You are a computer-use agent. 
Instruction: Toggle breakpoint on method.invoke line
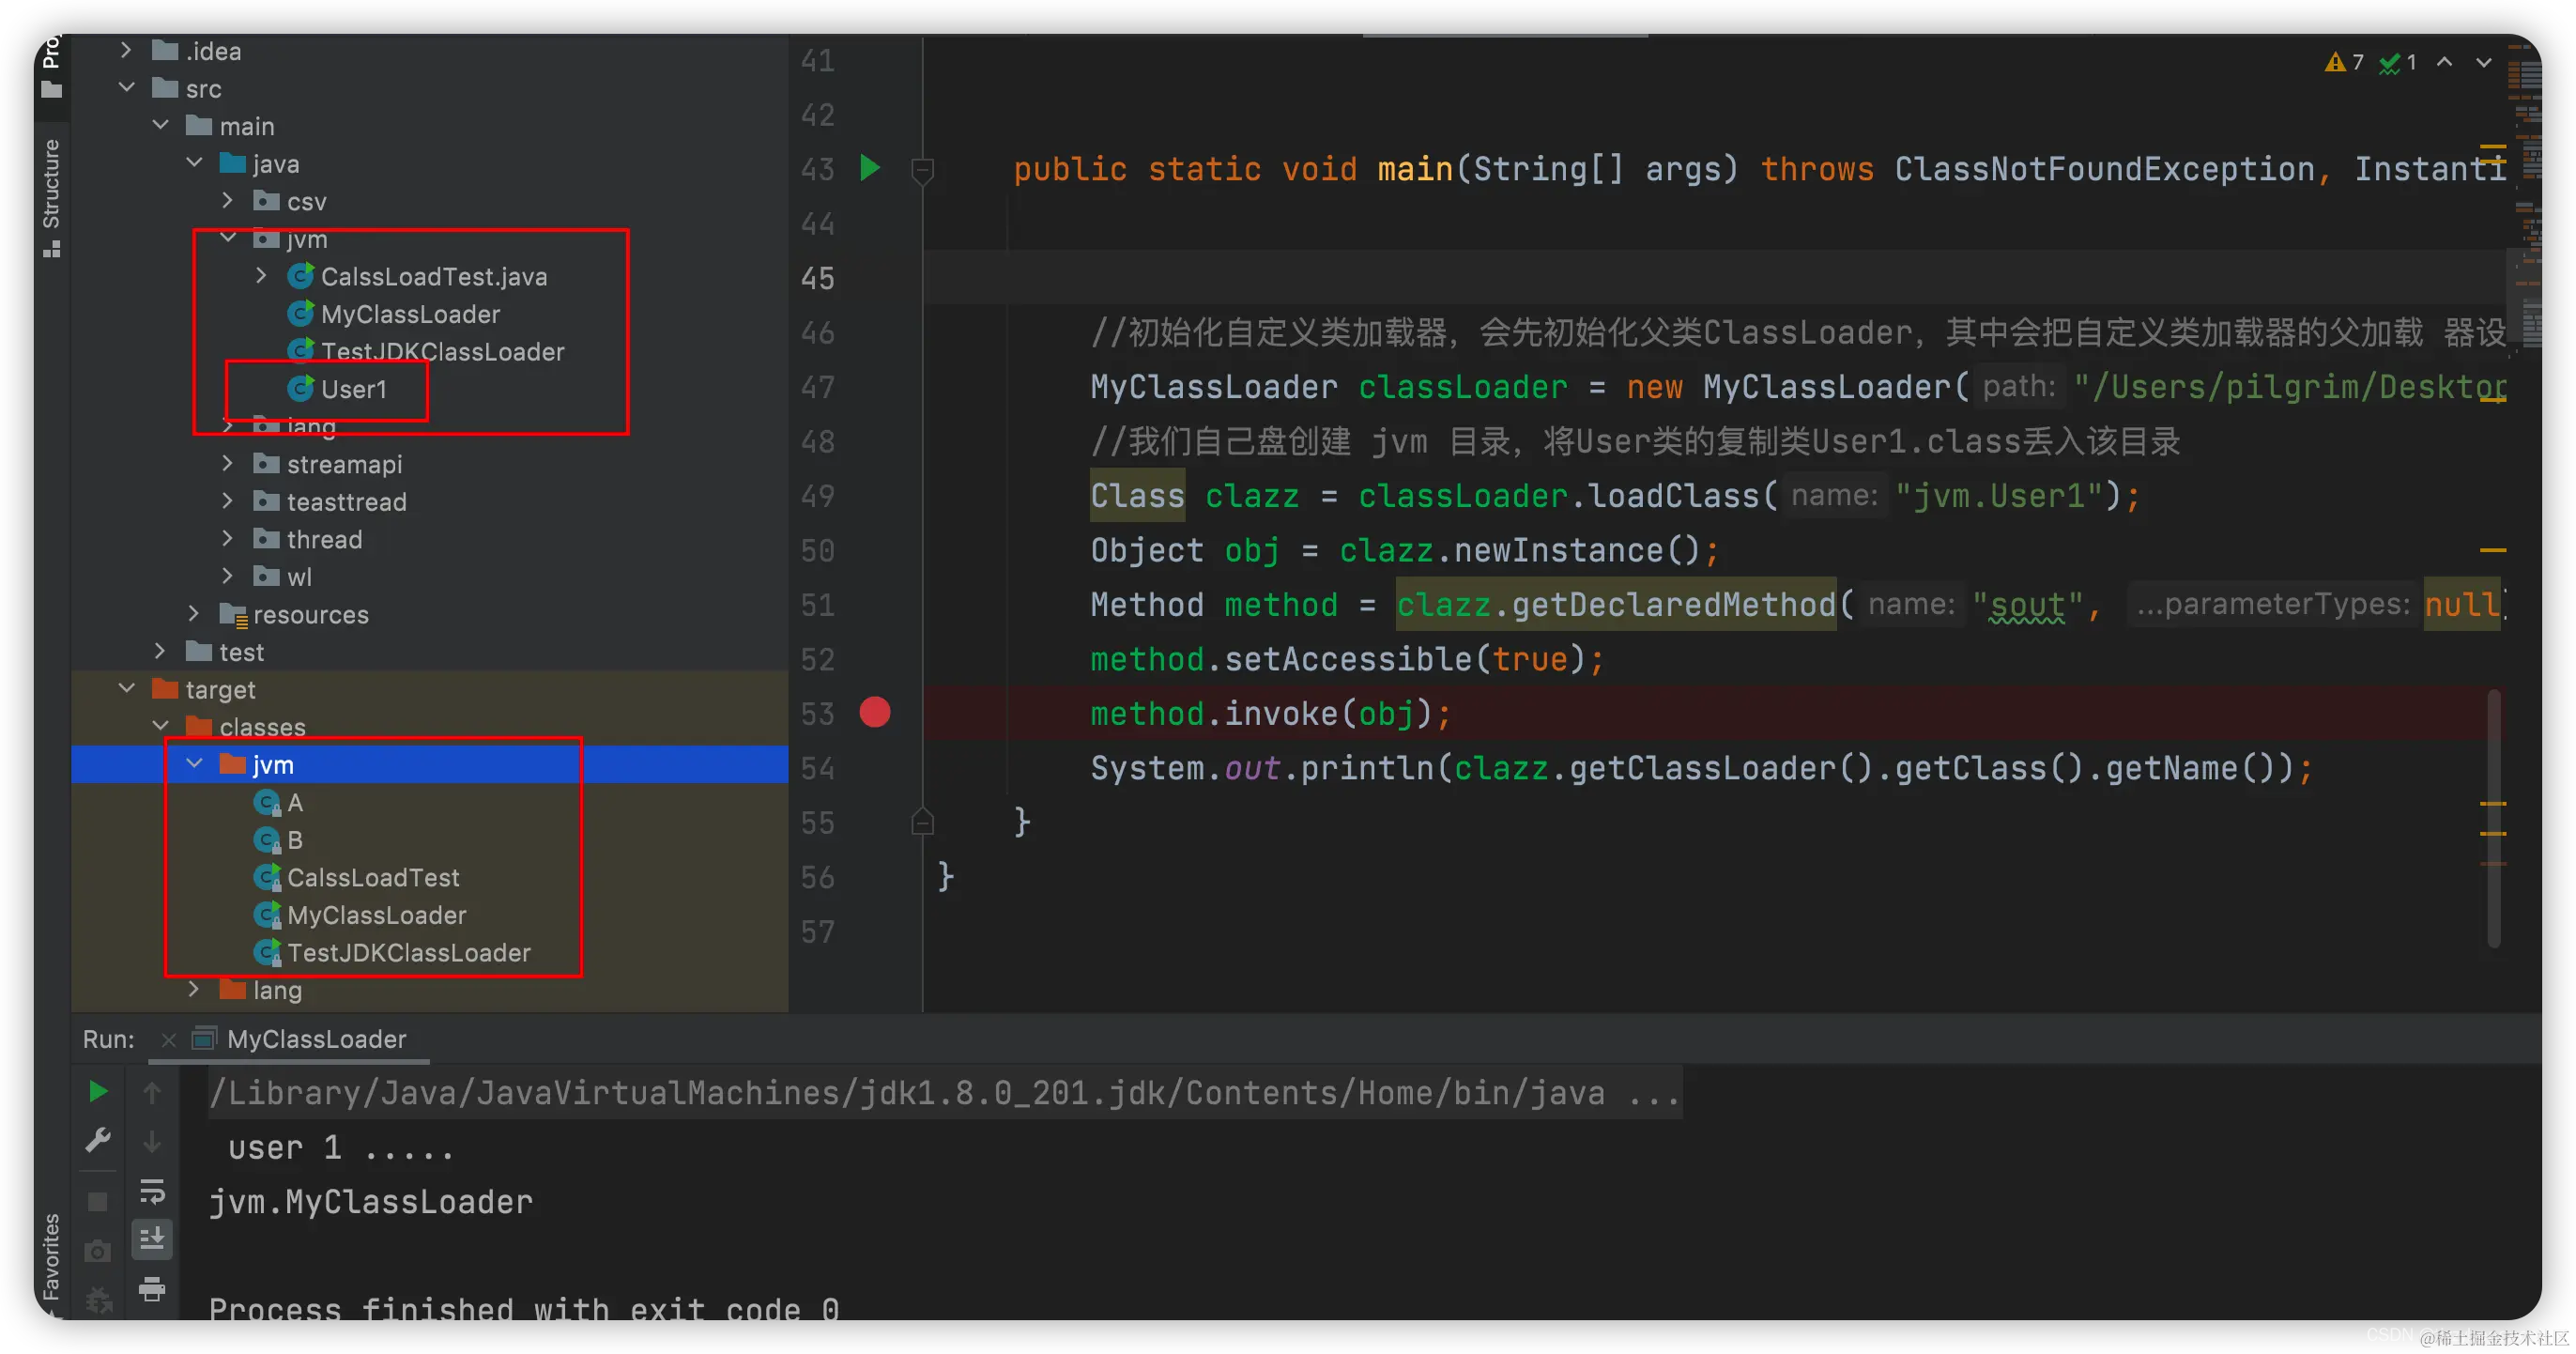point(874,713)
